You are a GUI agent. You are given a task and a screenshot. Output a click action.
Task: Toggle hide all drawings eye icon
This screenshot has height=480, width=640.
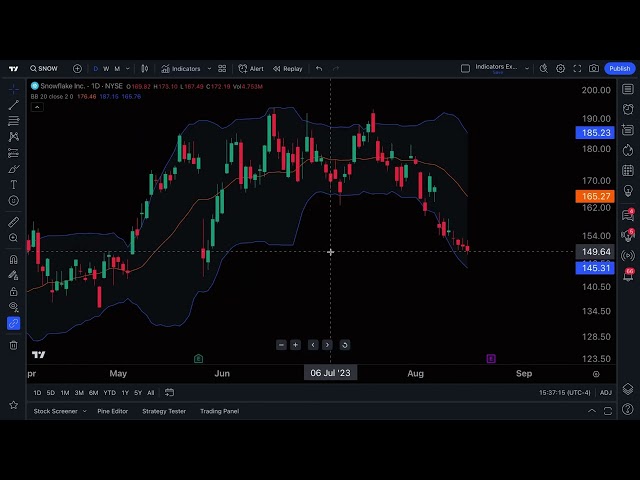(13, 307)
